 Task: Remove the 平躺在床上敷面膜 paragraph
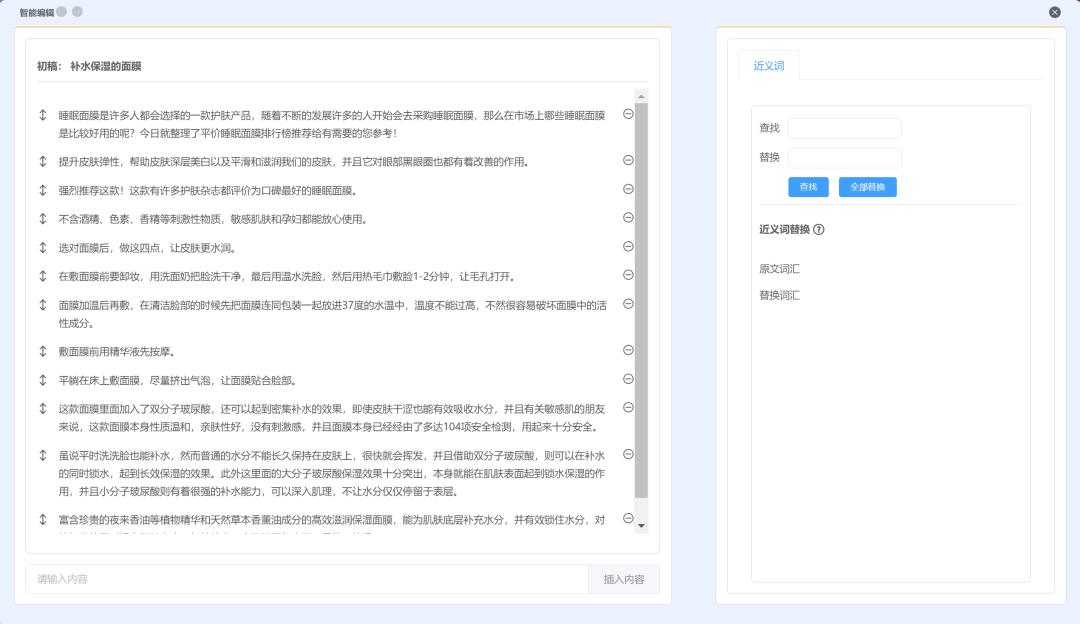point(628,379)
